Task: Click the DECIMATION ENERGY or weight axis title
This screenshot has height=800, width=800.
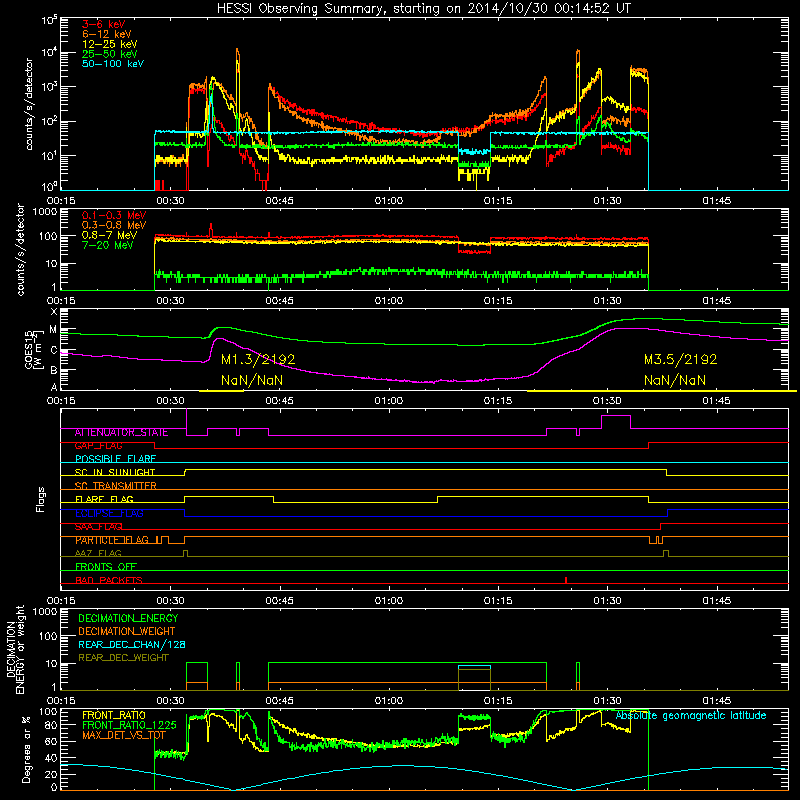Action: (15, 650)
